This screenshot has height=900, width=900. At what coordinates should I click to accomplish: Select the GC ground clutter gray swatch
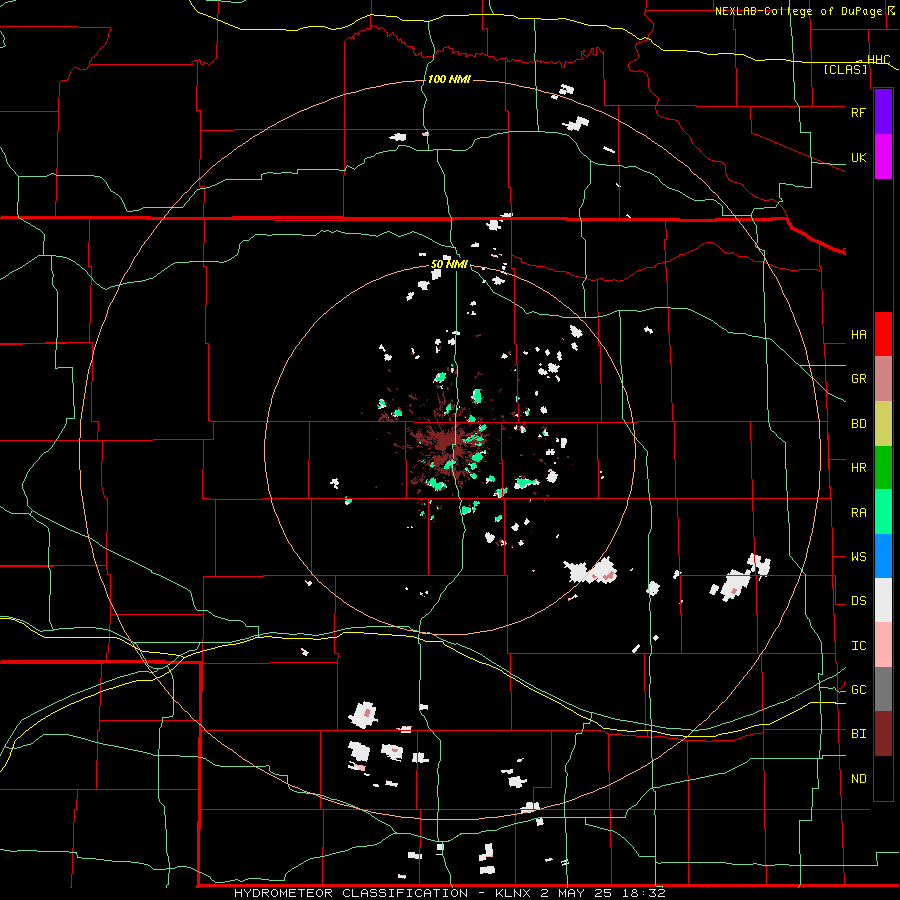883,689
